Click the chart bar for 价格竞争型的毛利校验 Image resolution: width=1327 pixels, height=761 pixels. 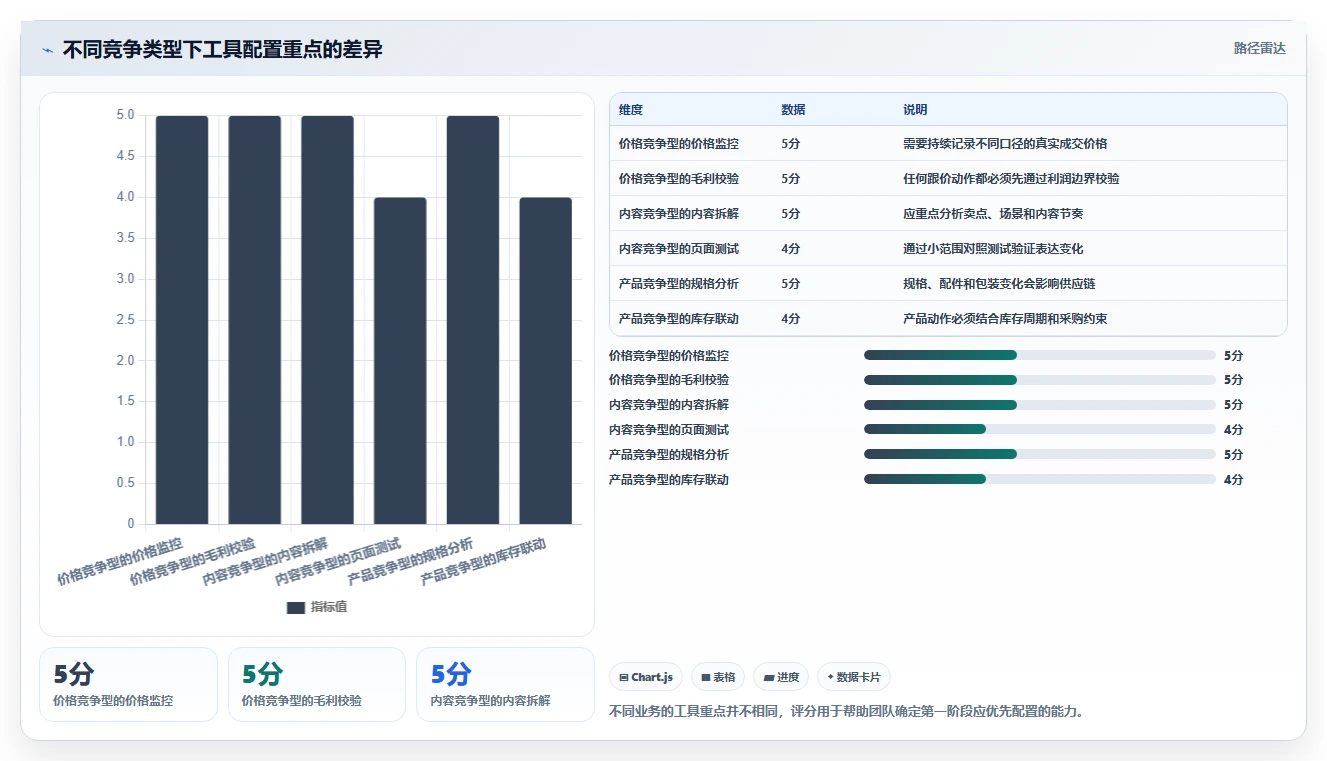(x=255, y=320)
